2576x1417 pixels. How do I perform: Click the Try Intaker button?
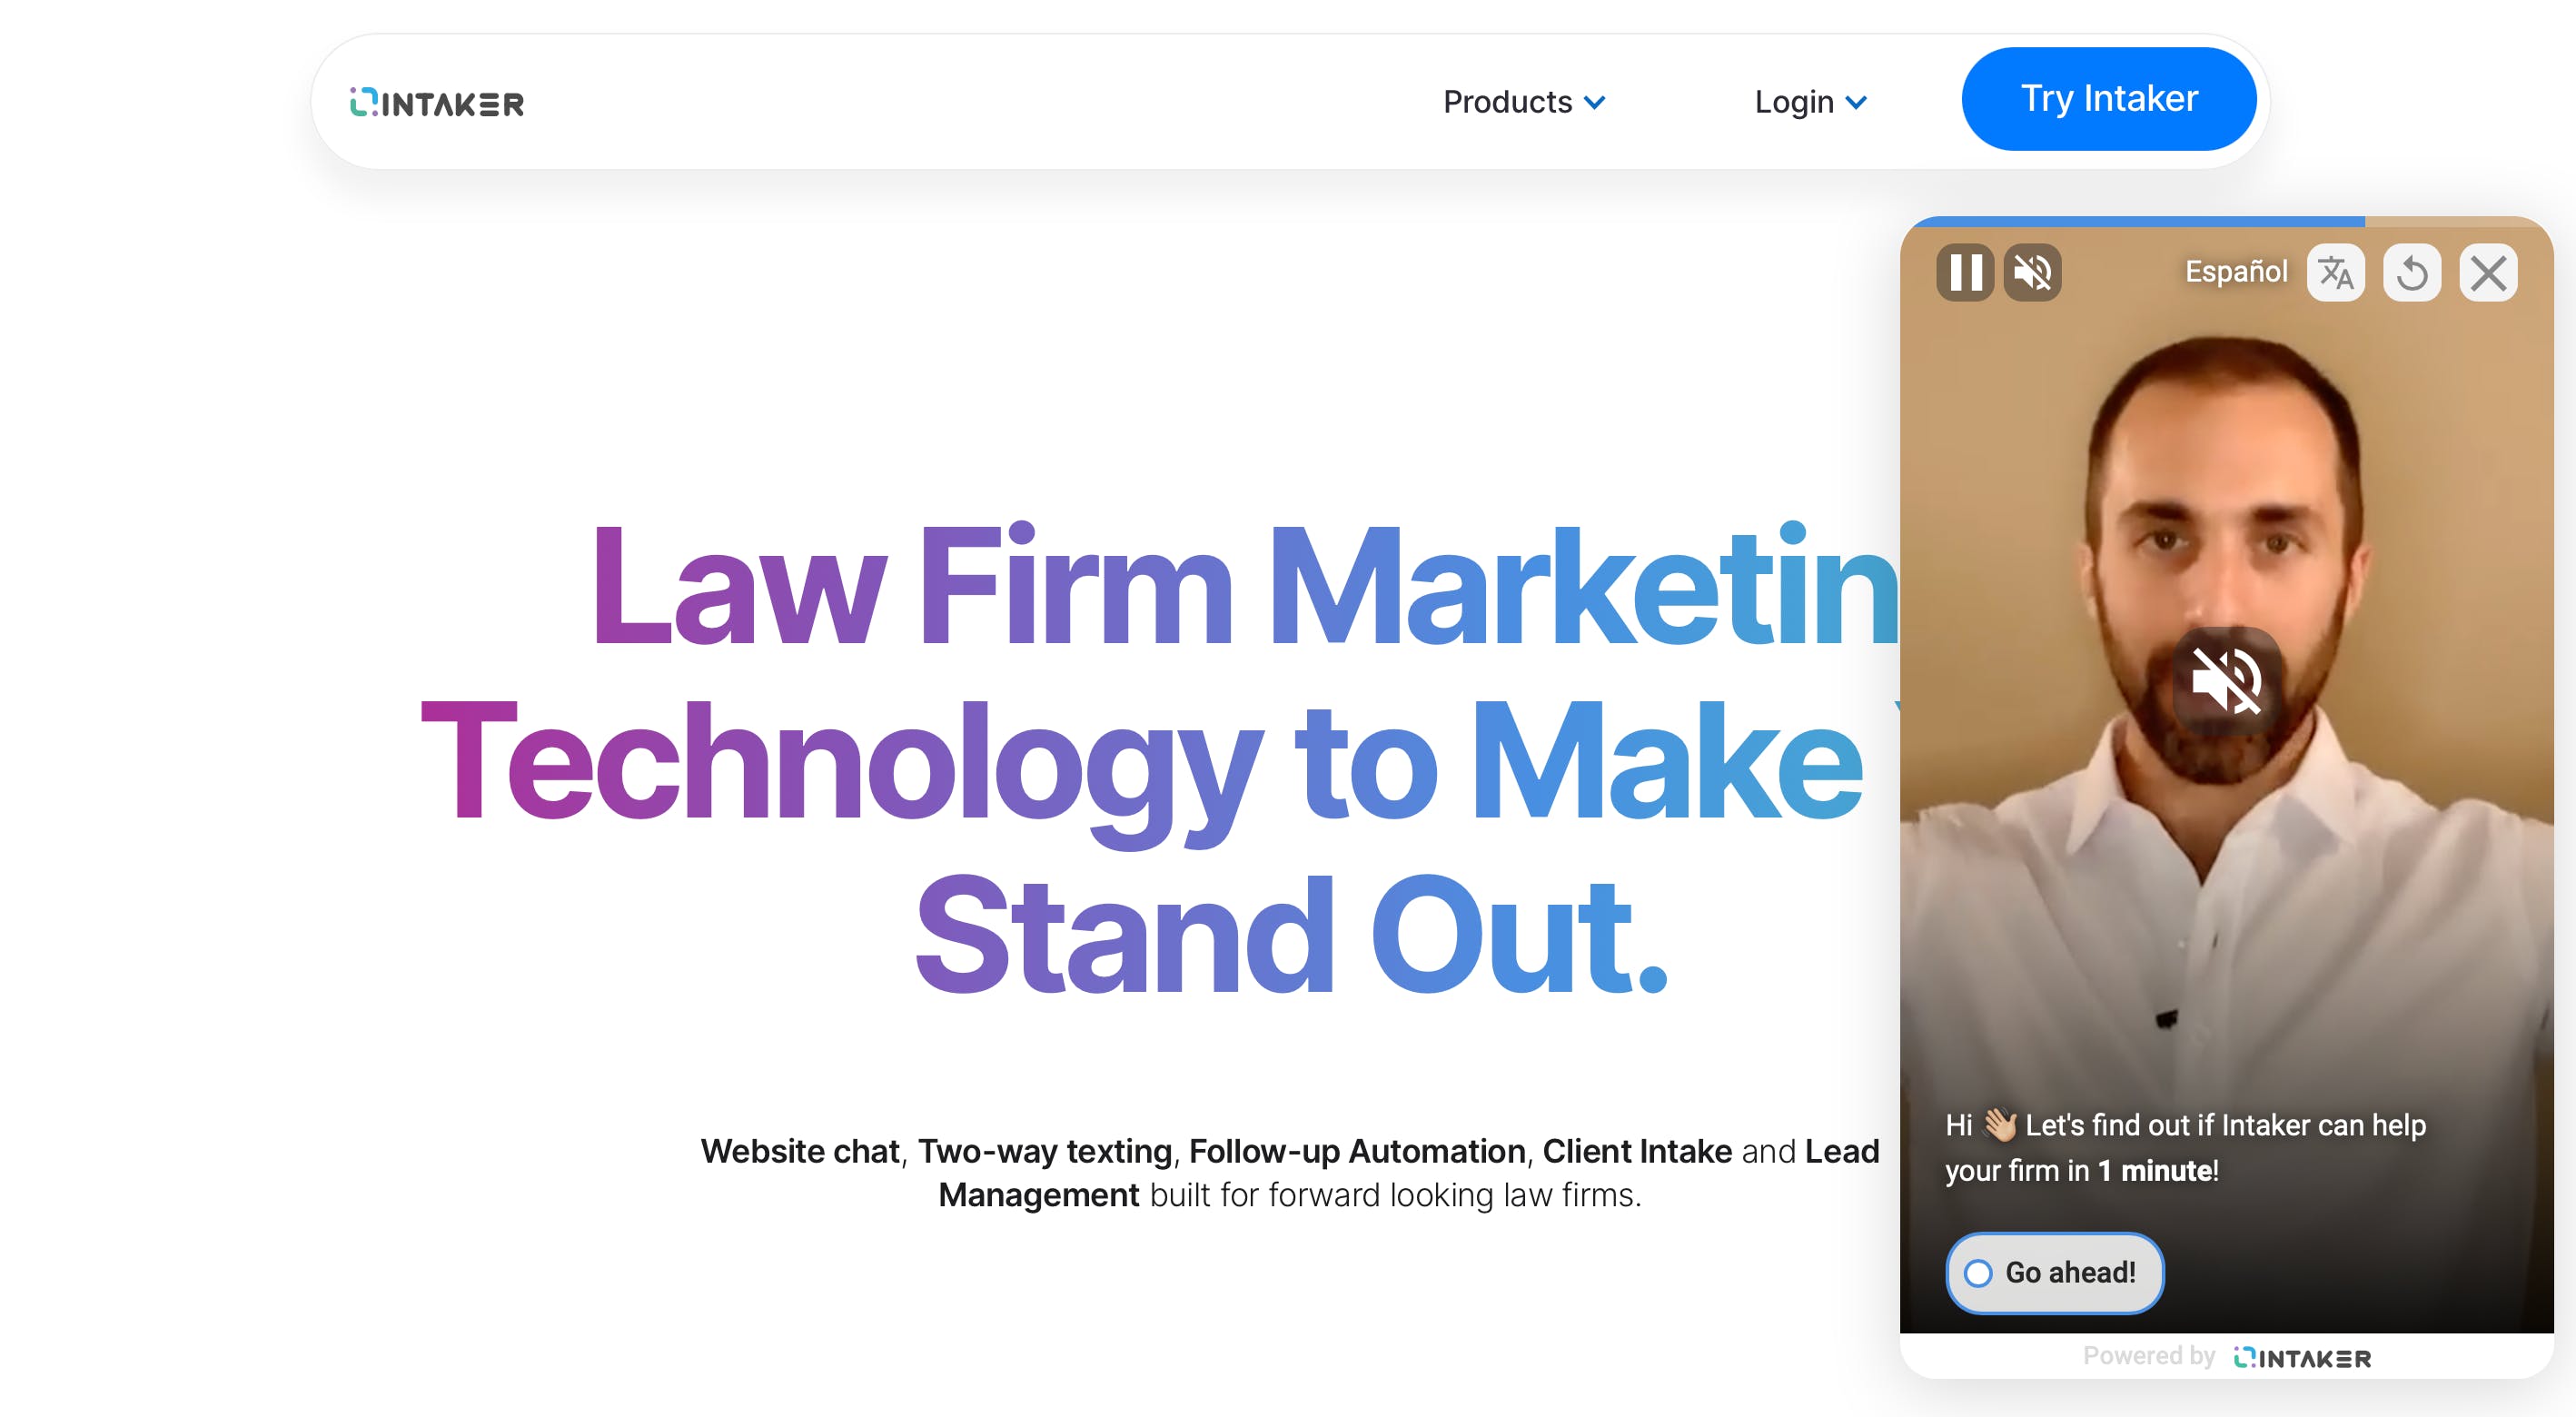pyautogui.click(x=2108, y=99)
